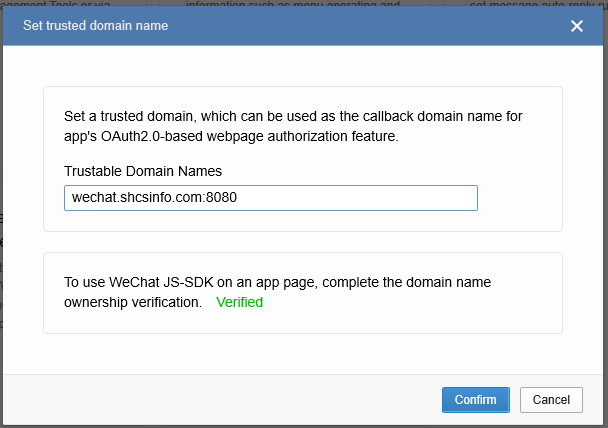Focus the Trustable Domain Names input field
This screenshot has height=428, width=608.
[270, 198]
